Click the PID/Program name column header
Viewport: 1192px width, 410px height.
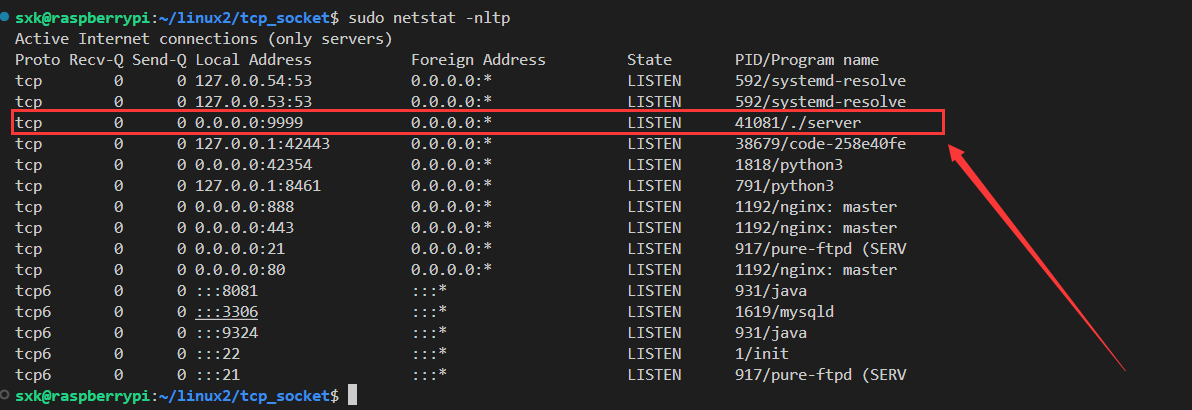807,59
